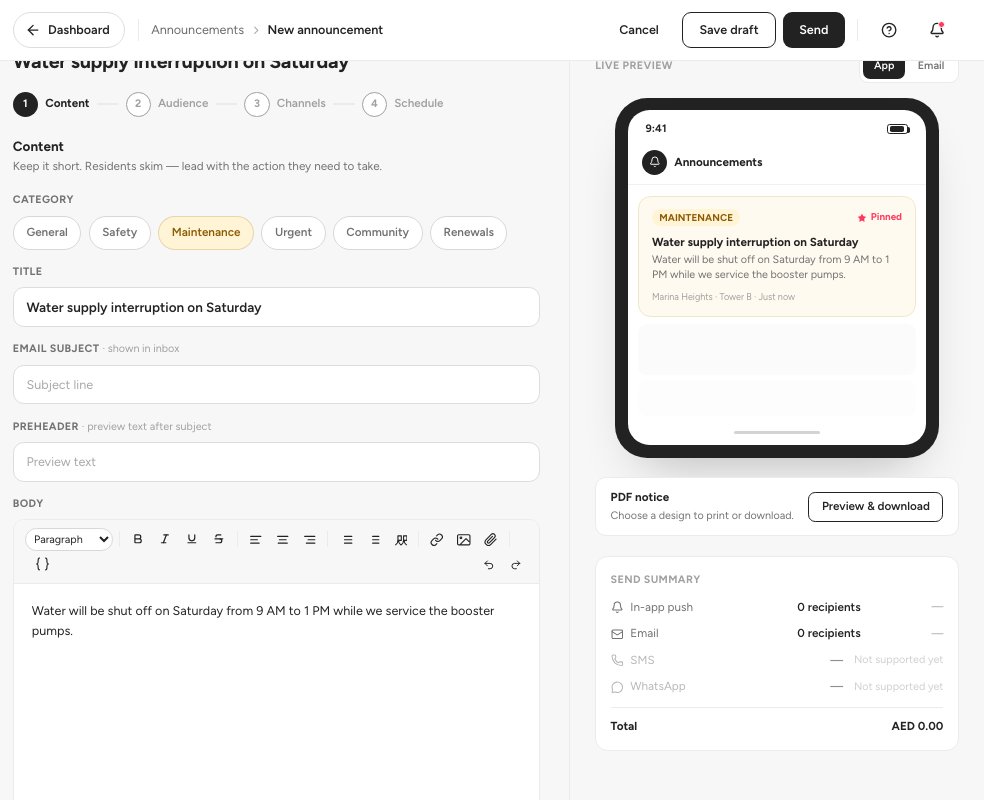This screenshot has height=800, width=984.
Task: Apply italic formatting in body editor
Action: pos(164,539)
